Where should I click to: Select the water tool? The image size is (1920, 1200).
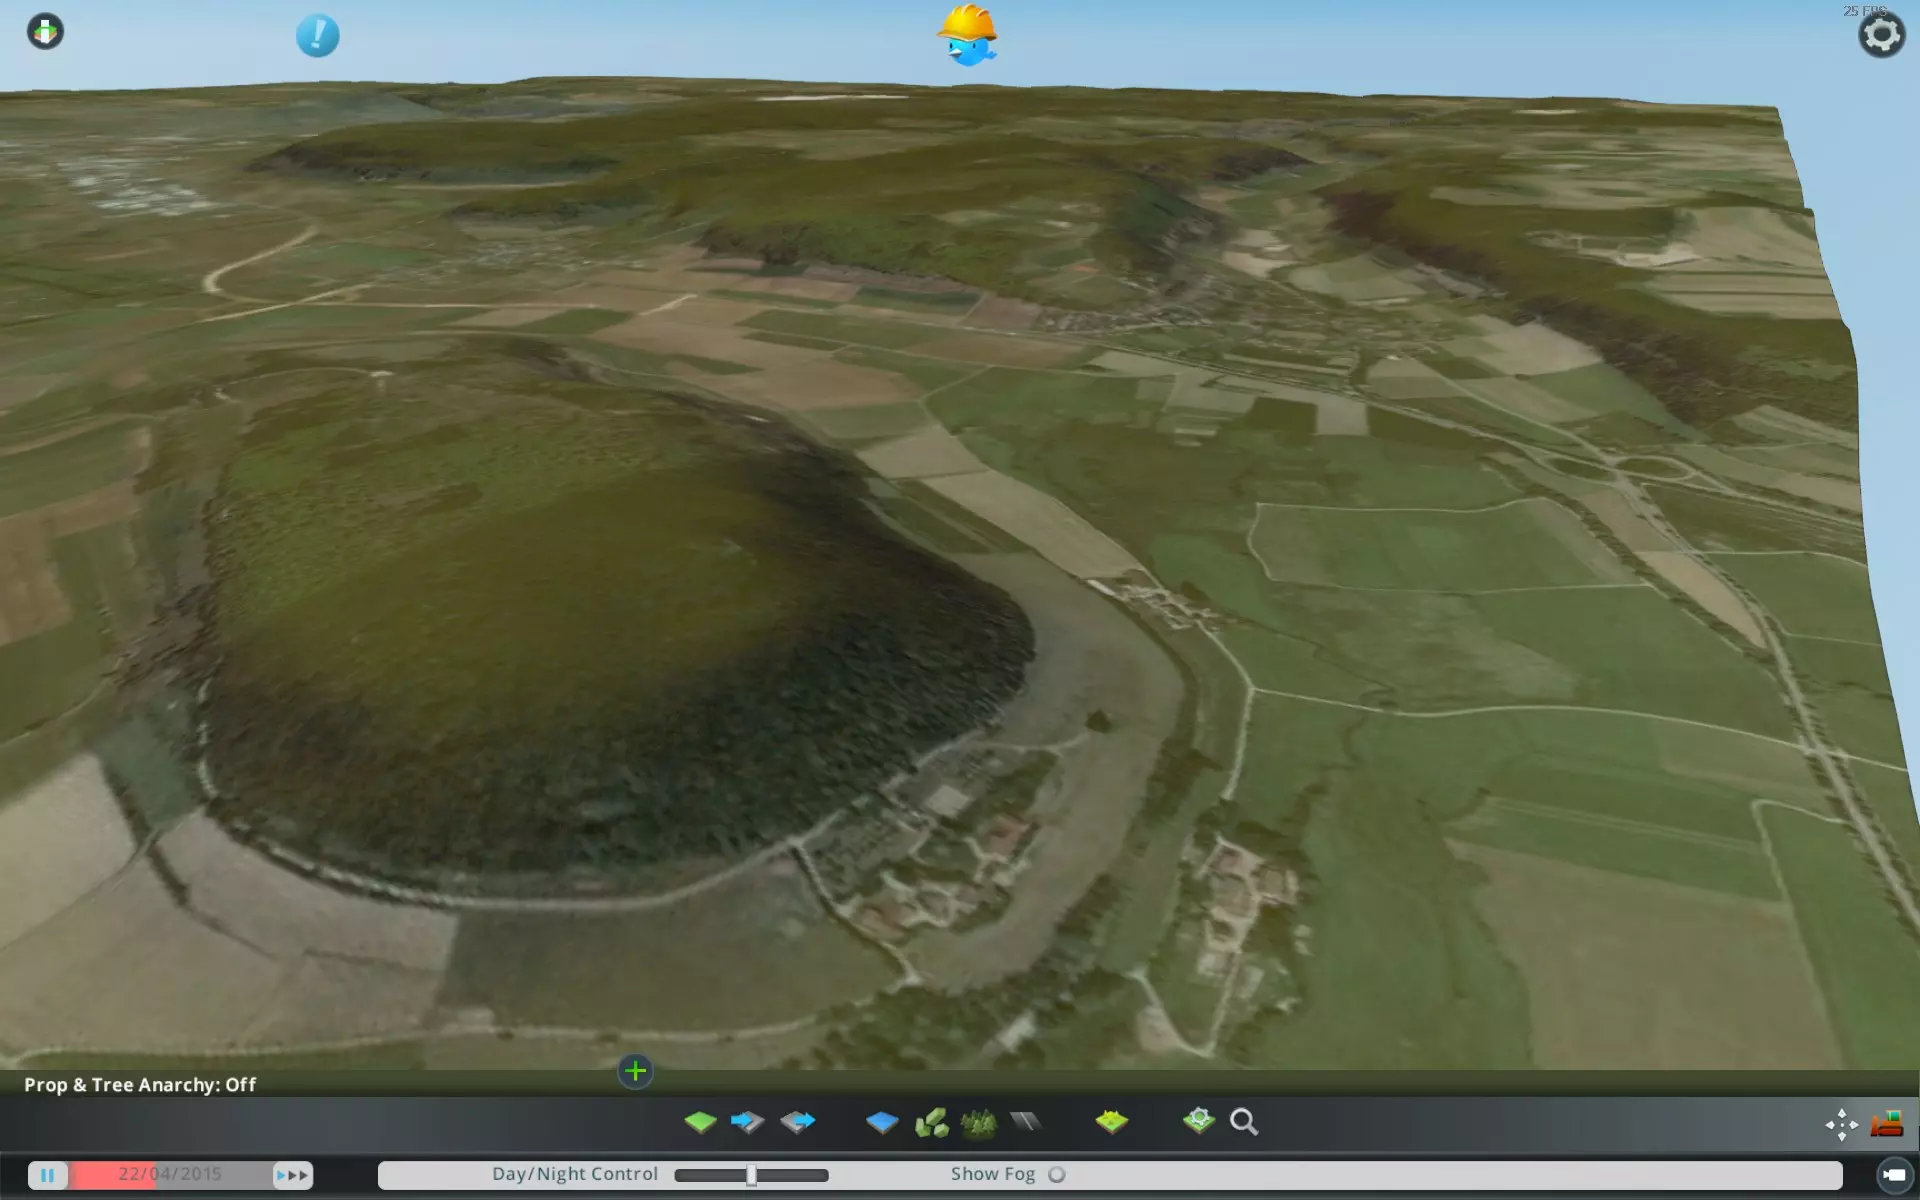pos(881,1122)
